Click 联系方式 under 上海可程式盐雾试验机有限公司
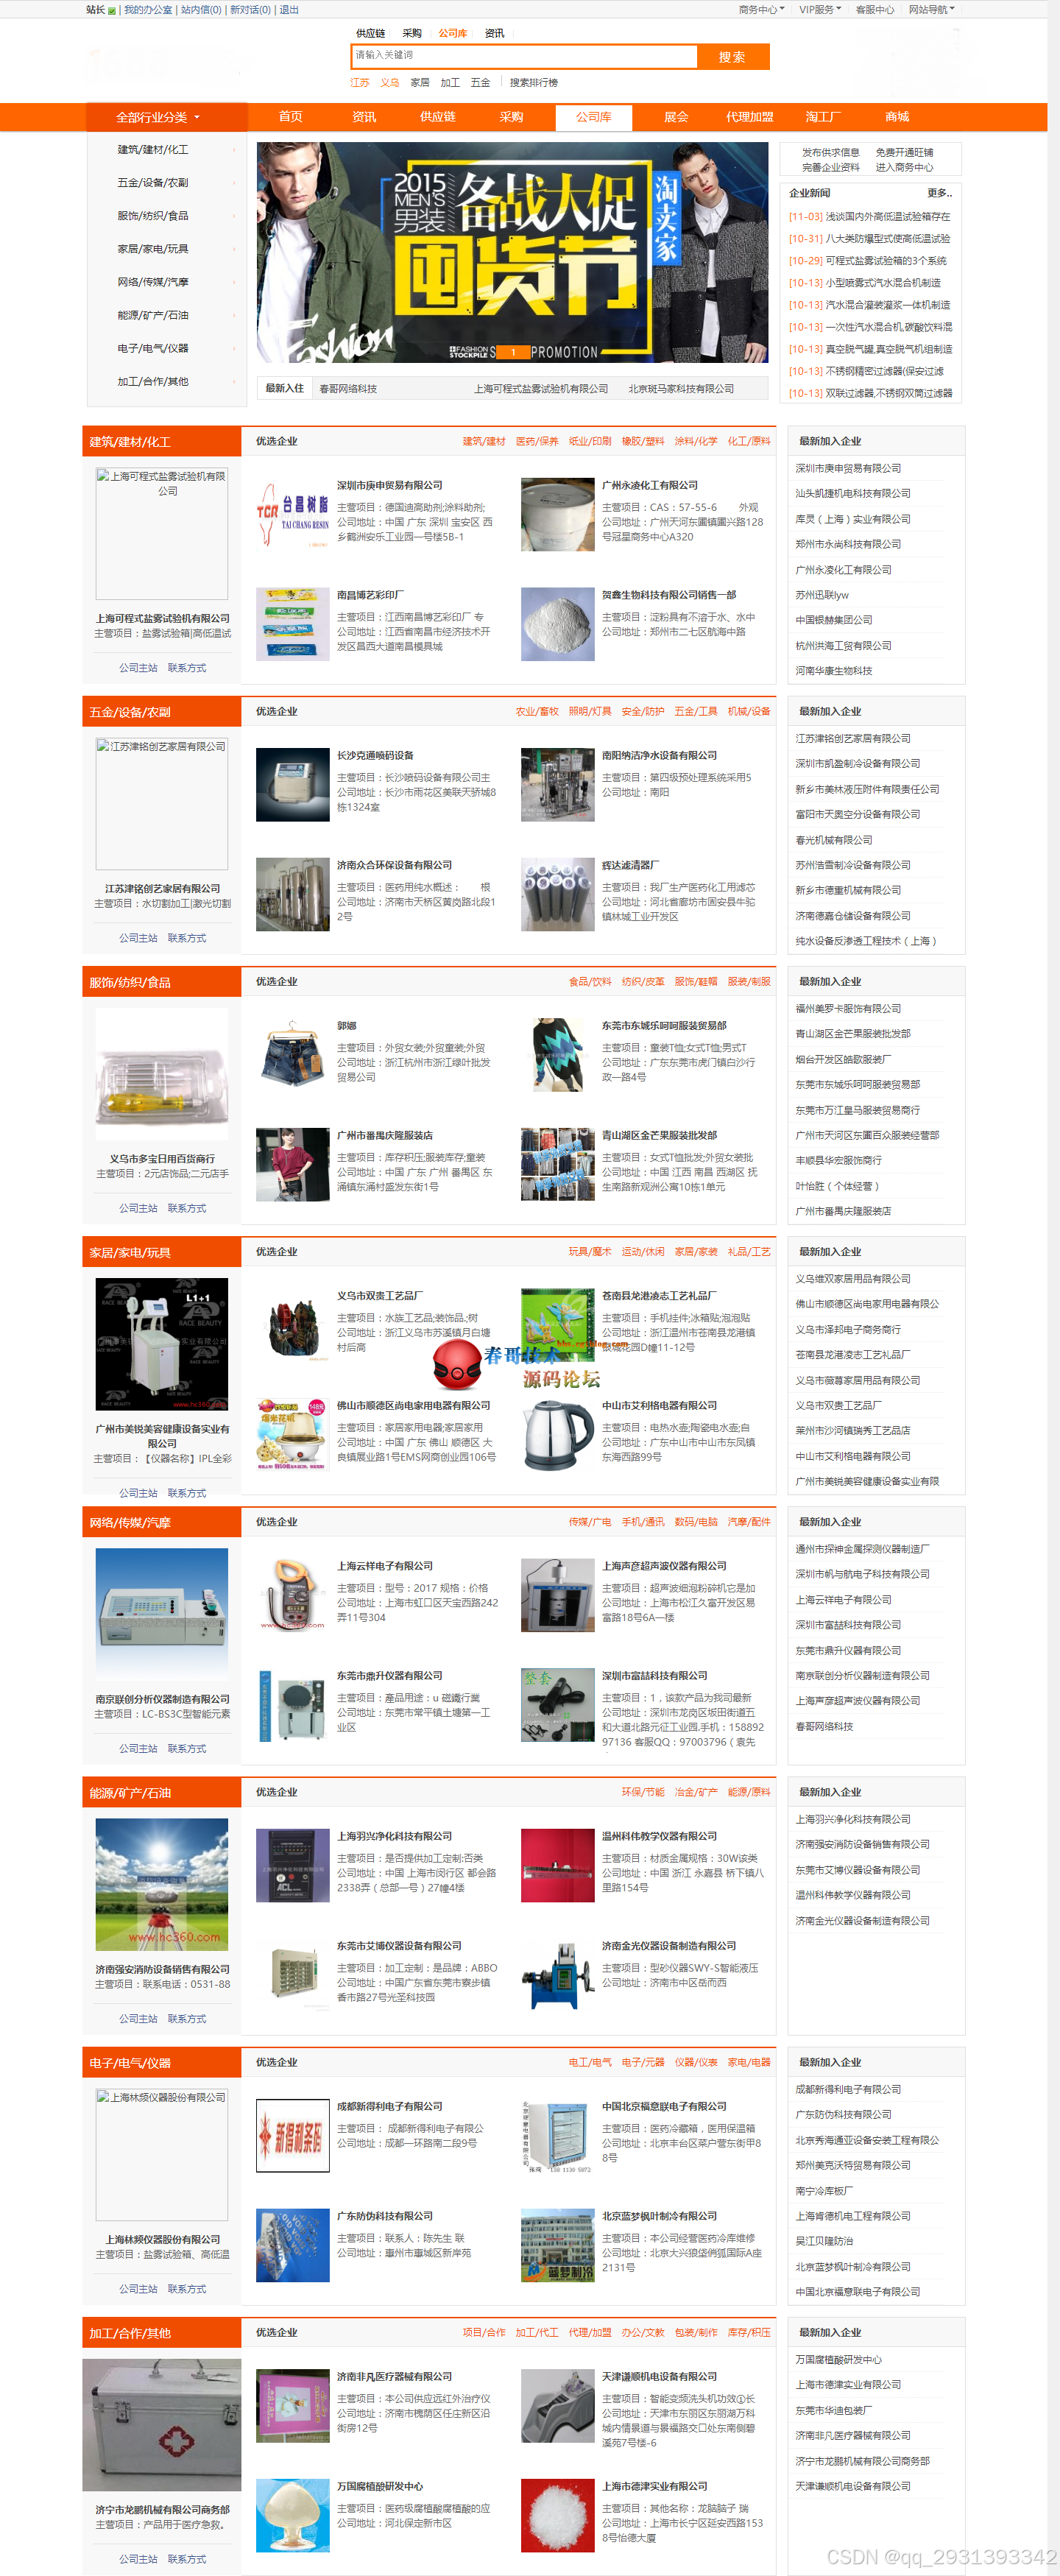Viewport: 1060px width, 2576px height. pyautogui.click(x=187, y=668)
